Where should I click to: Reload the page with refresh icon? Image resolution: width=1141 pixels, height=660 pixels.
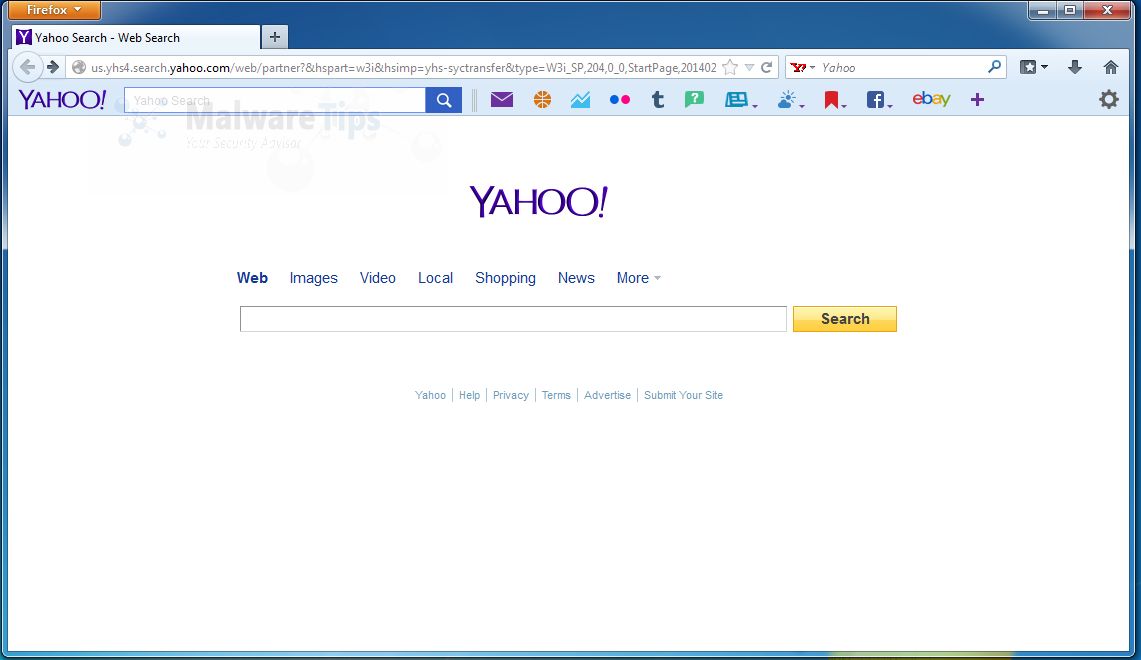click(766, 68)
